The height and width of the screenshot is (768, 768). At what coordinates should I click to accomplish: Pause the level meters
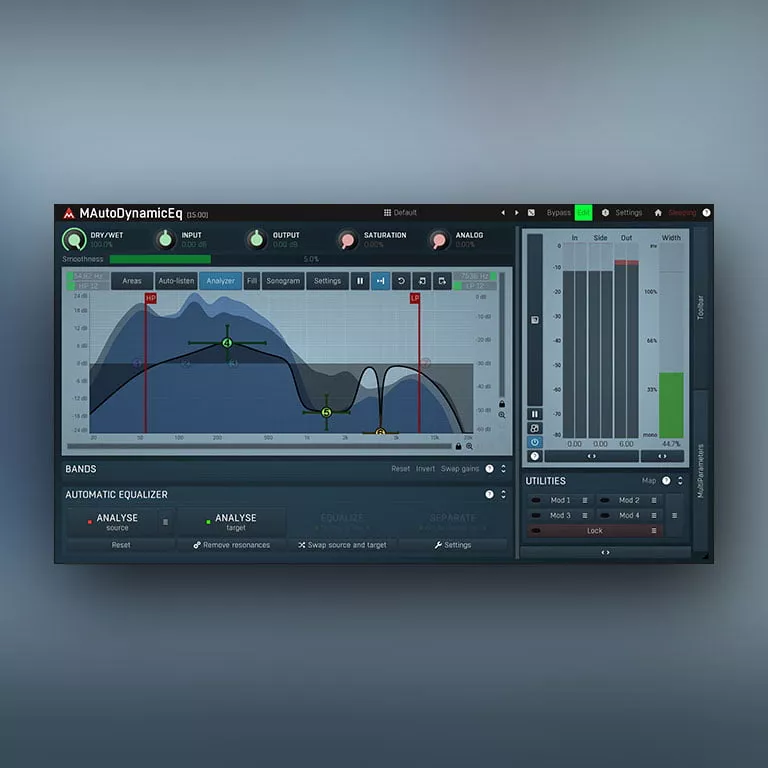pos(535,414)
